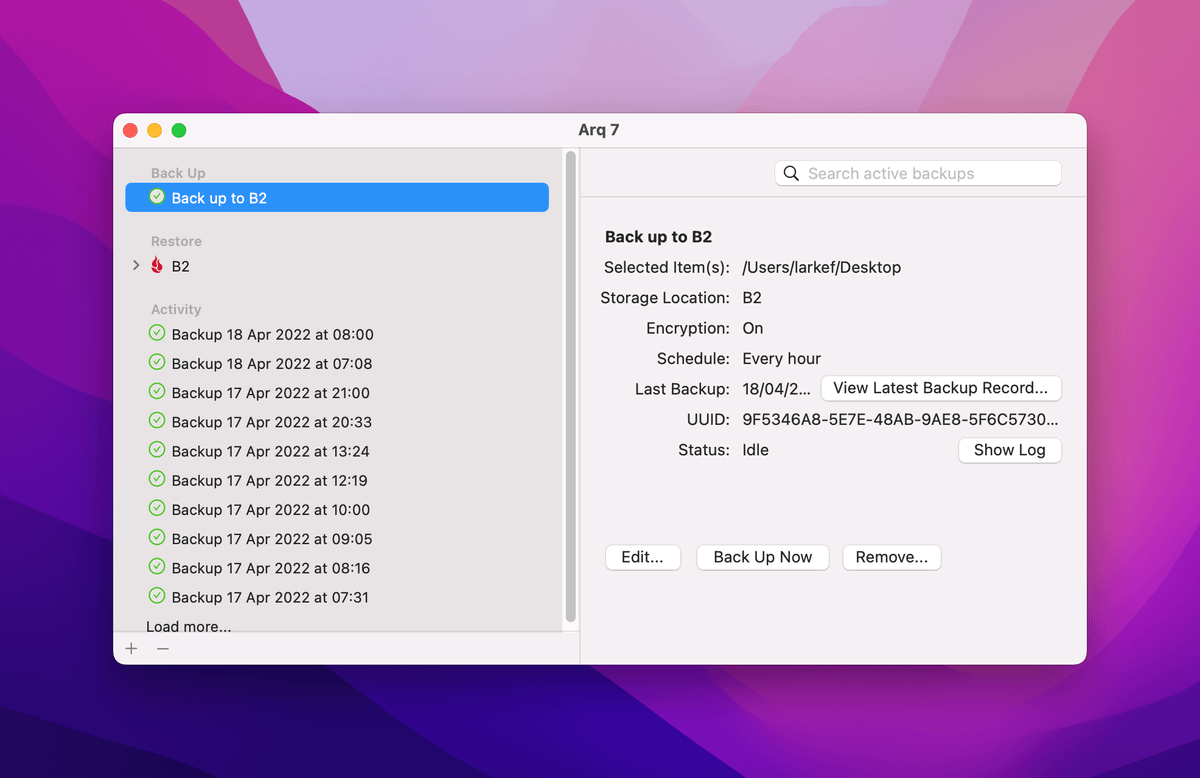Viewport: 1200px width, 778px height.
Task: Click the B2 flame icon under Restore
Action: [157, 266]
